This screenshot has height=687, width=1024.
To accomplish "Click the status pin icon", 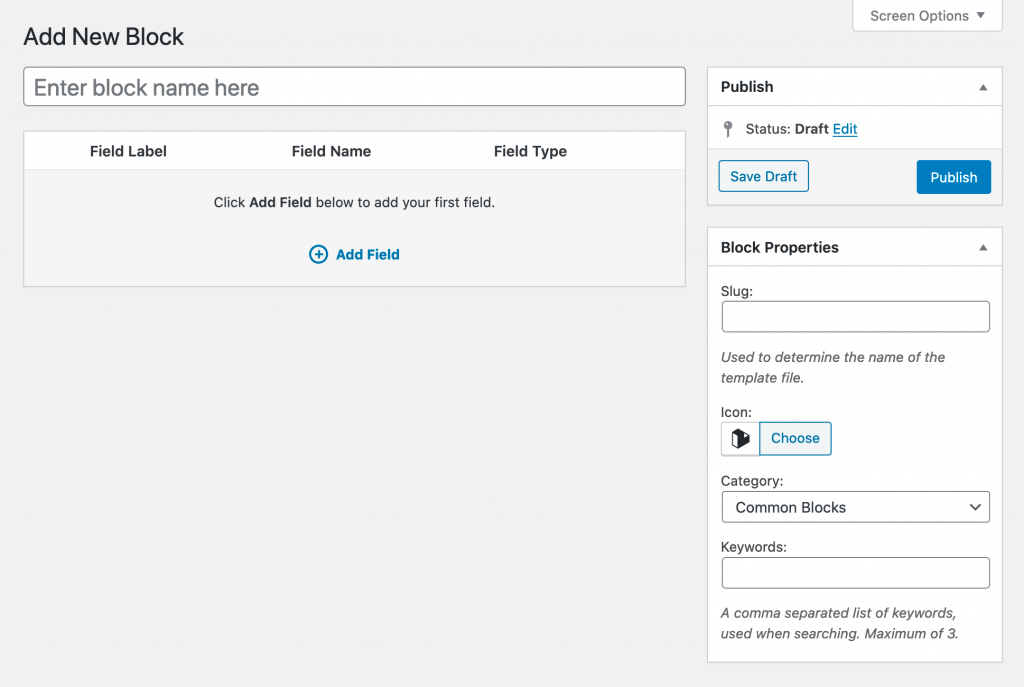I will [728, 129].
